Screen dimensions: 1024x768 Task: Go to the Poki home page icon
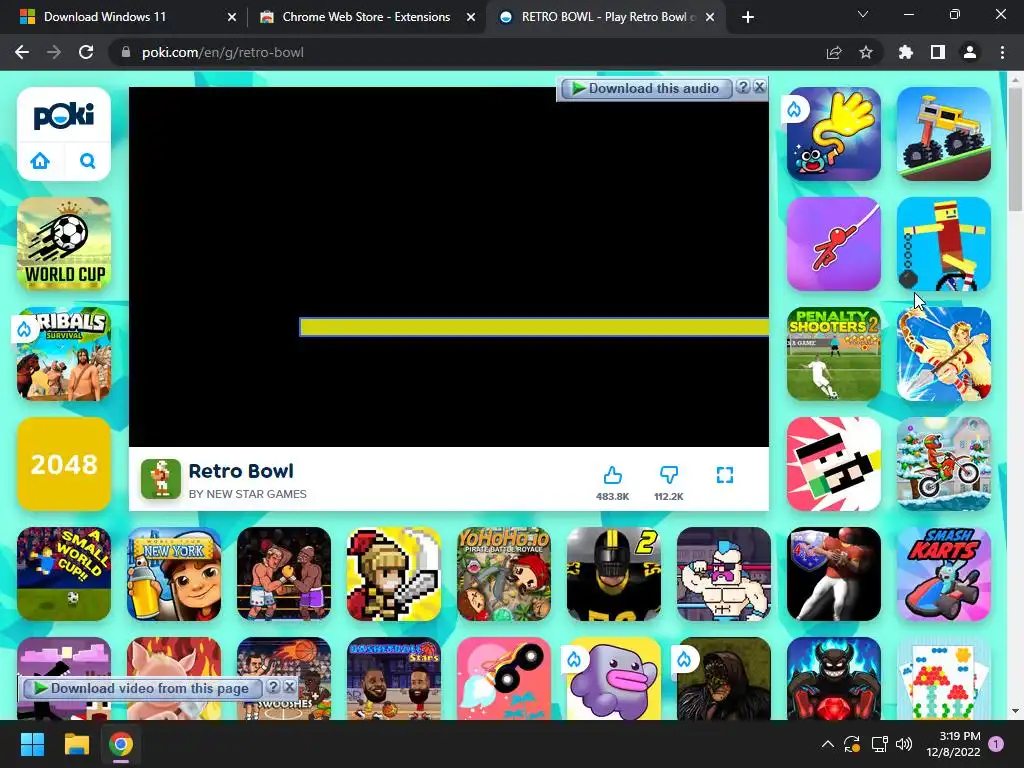coord(40,161)
